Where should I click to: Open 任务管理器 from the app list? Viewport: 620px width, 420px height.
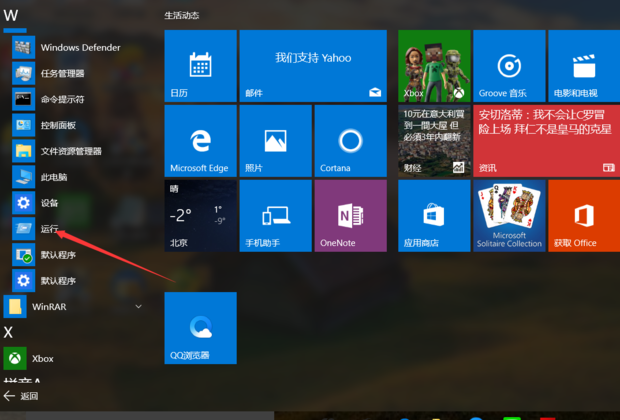[x=62, y=73]
